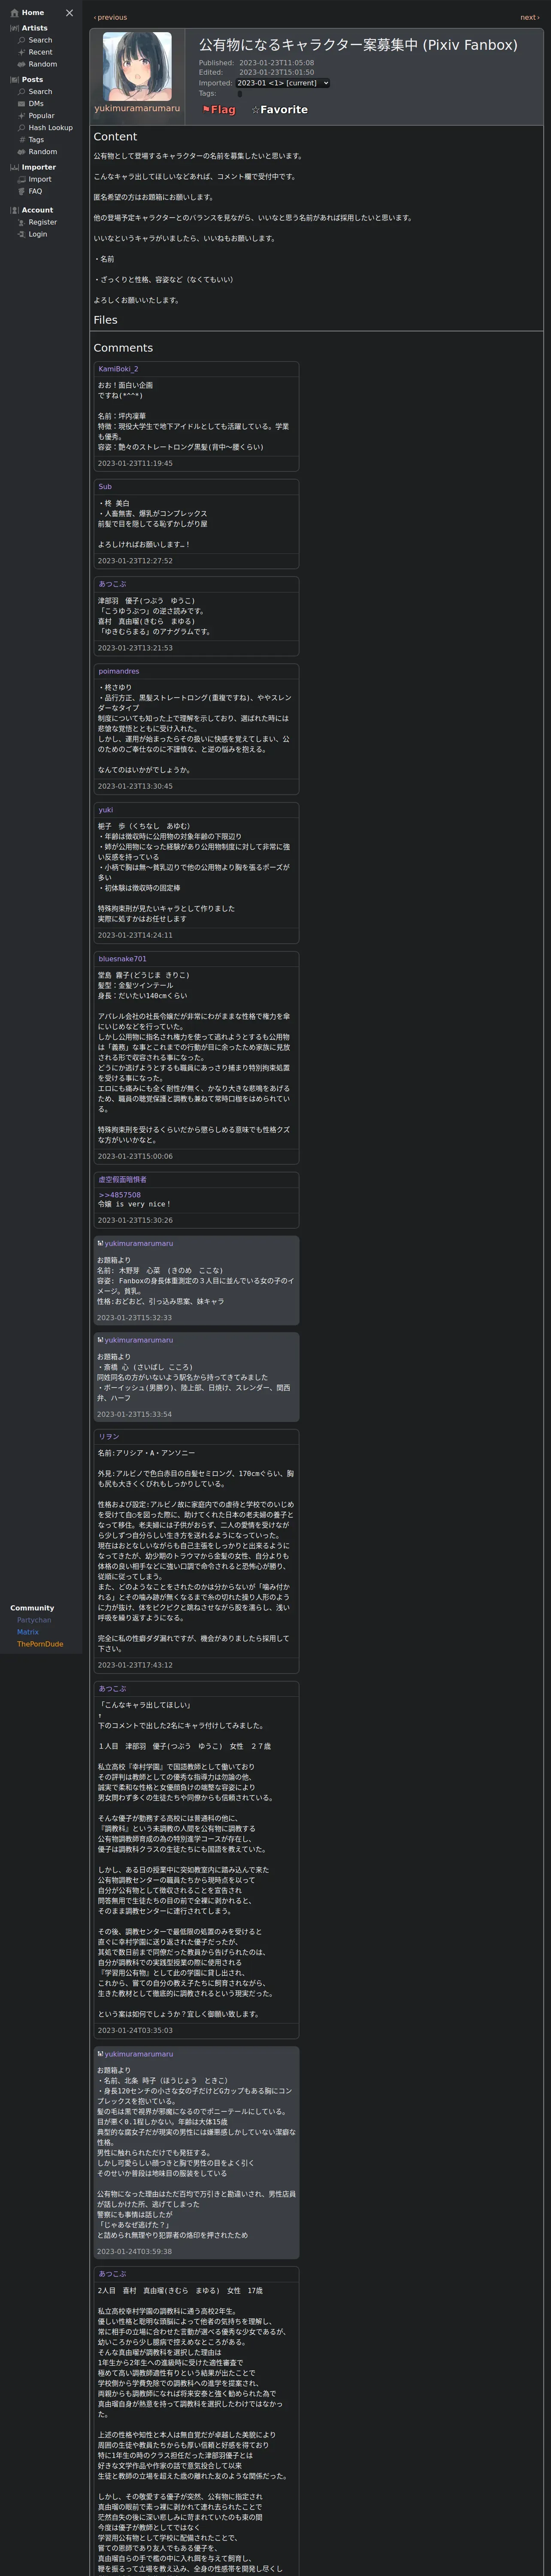This screenshot has height=2576, width=551.
Task: Click the Content section heading
Action: (x=115, y=137)
